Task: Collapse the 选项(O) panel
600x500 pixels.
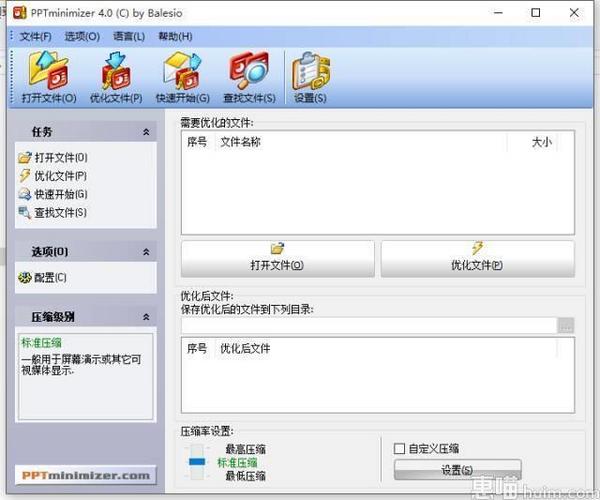Action: point(146,252)
